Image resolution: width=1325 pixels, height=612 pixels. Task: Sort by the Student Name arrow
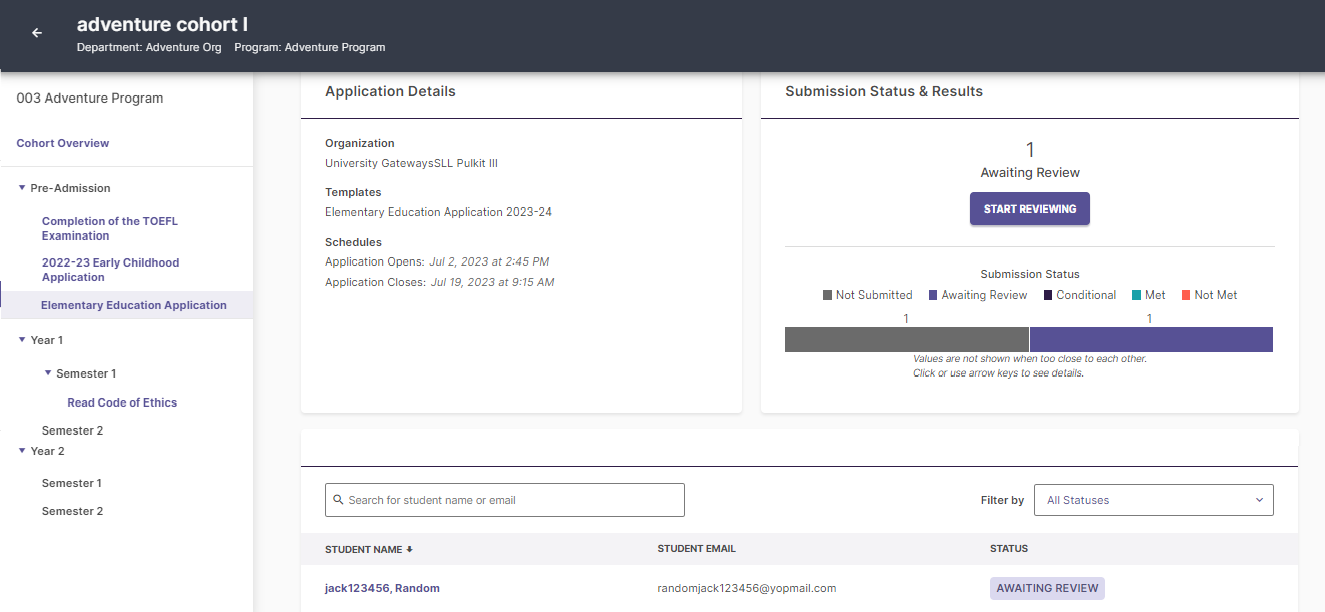point(409,549)
